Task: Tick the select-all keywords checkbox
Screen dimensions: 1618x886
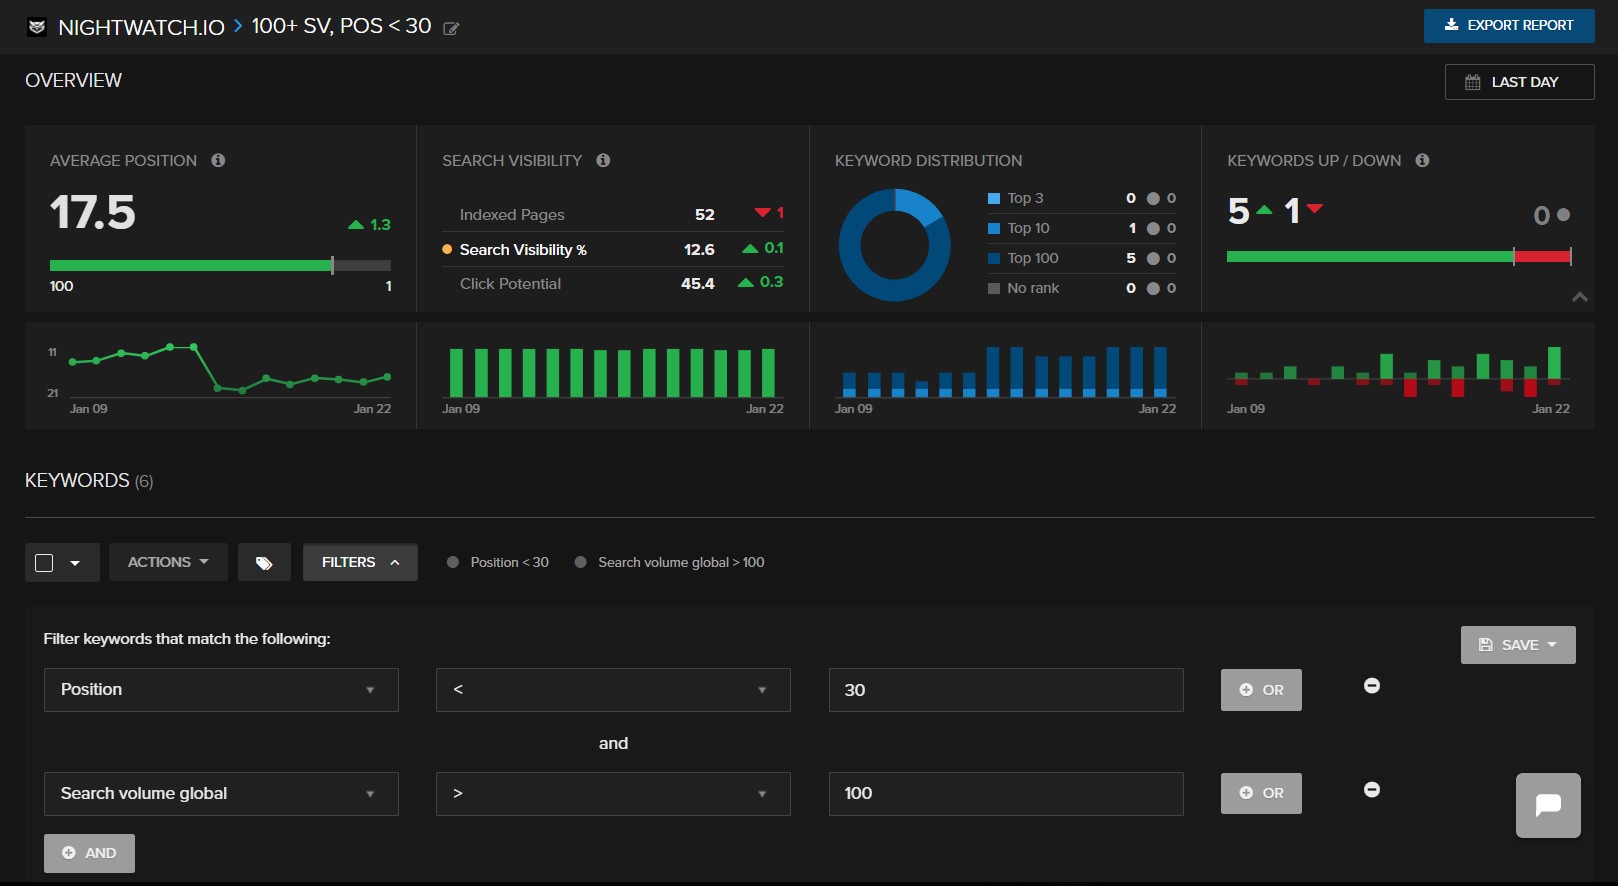Action: 44,563
